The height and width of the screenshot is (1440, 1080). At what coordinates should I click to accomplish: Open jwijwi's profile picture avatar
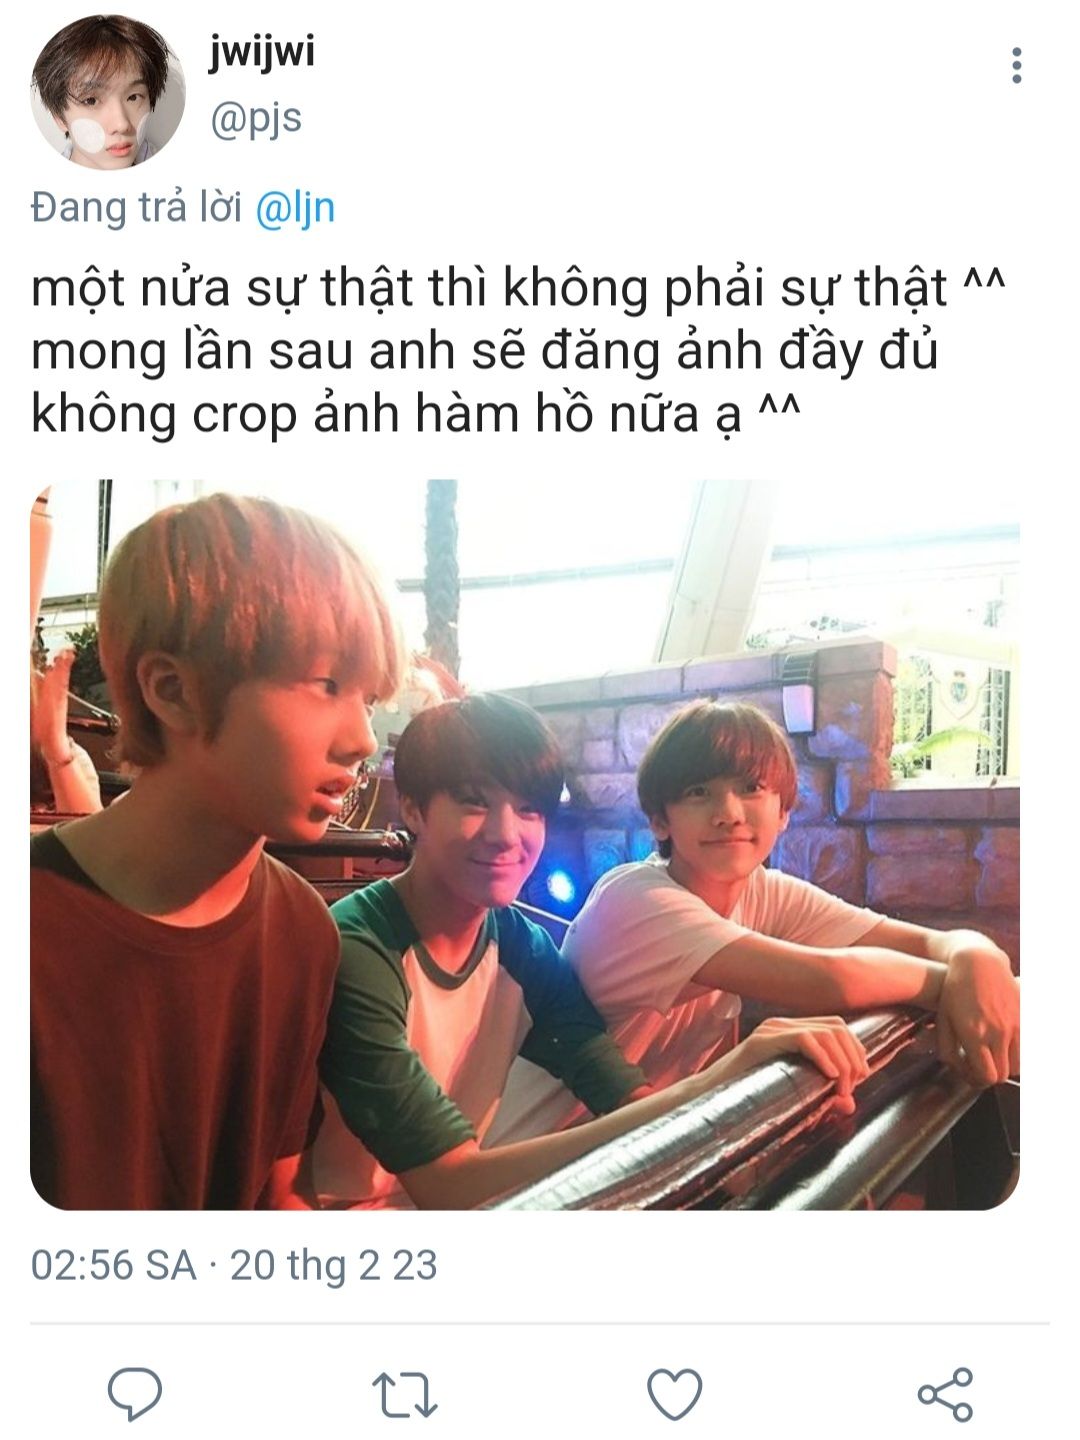point(108,90)
